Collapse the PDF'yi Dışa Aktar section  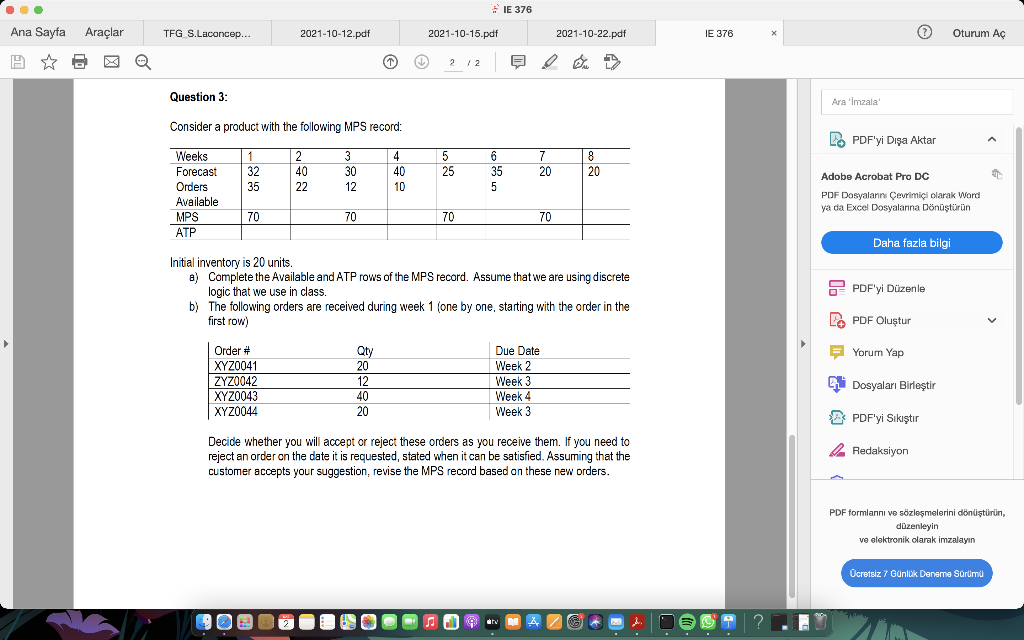pyautogui.click(x=992, y=139)
